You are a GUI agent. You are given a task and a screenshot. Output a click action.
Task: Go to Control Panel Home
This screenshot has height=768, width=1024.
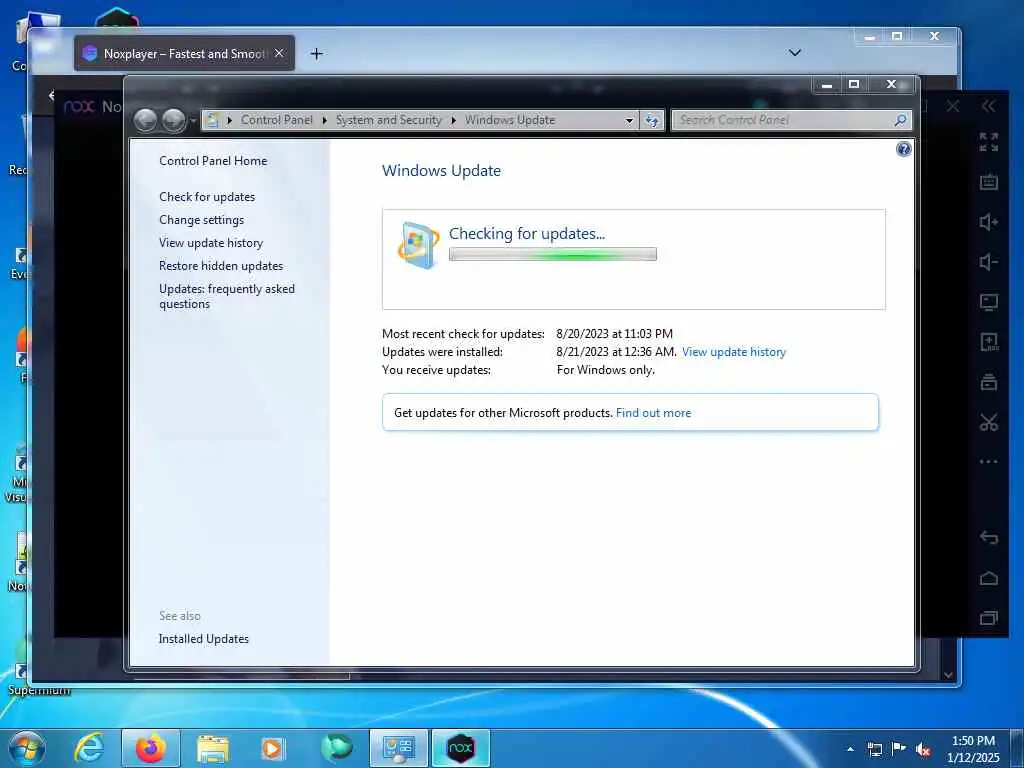point(213,161)
